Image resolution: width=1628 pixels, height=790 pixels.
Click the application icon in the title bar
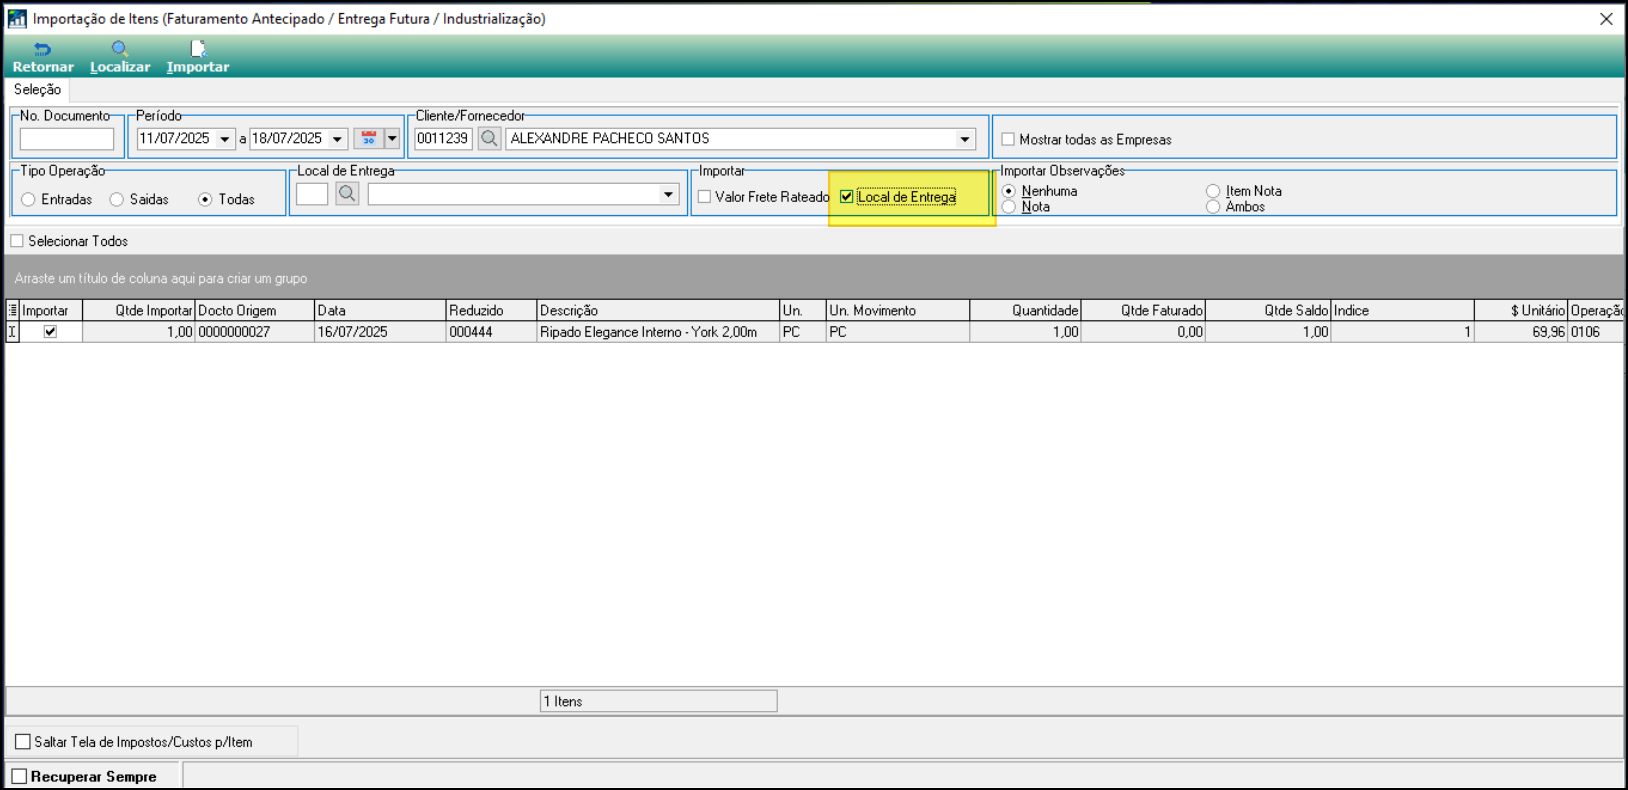point(17,19)
